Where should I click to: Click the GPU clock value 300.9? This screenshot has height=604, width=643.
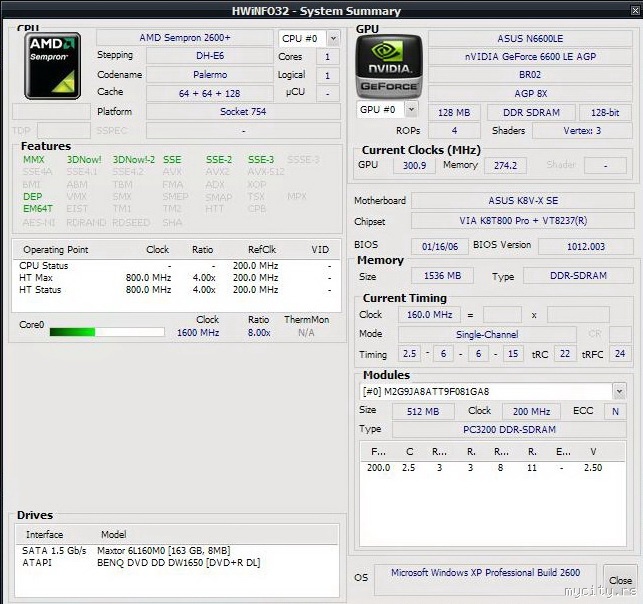(x=414, y=165)
